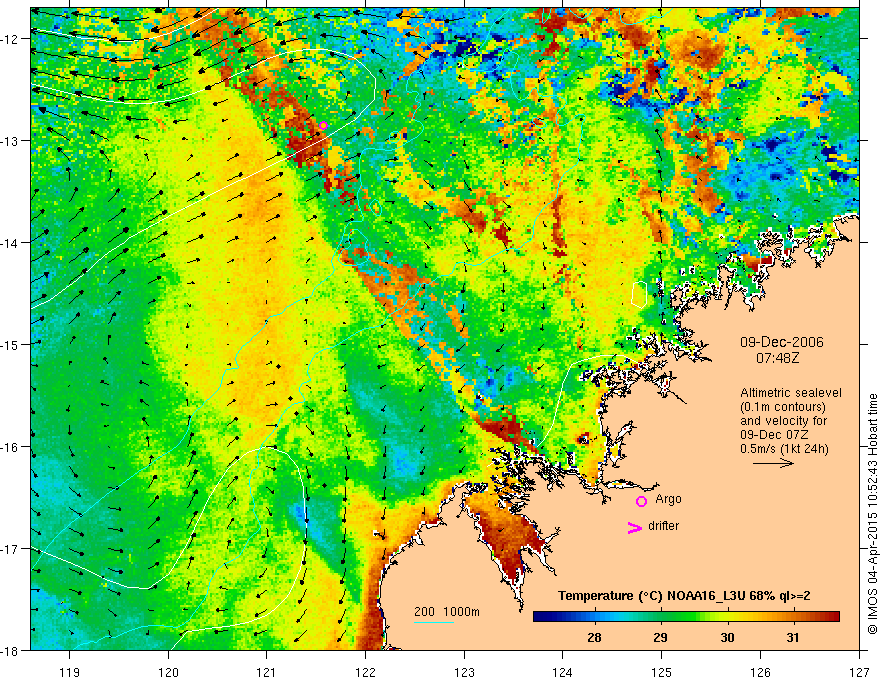Click the magenta drifter legend arrowhead
This screenshot has width=880, height=680.
click(x=635, y=527)
